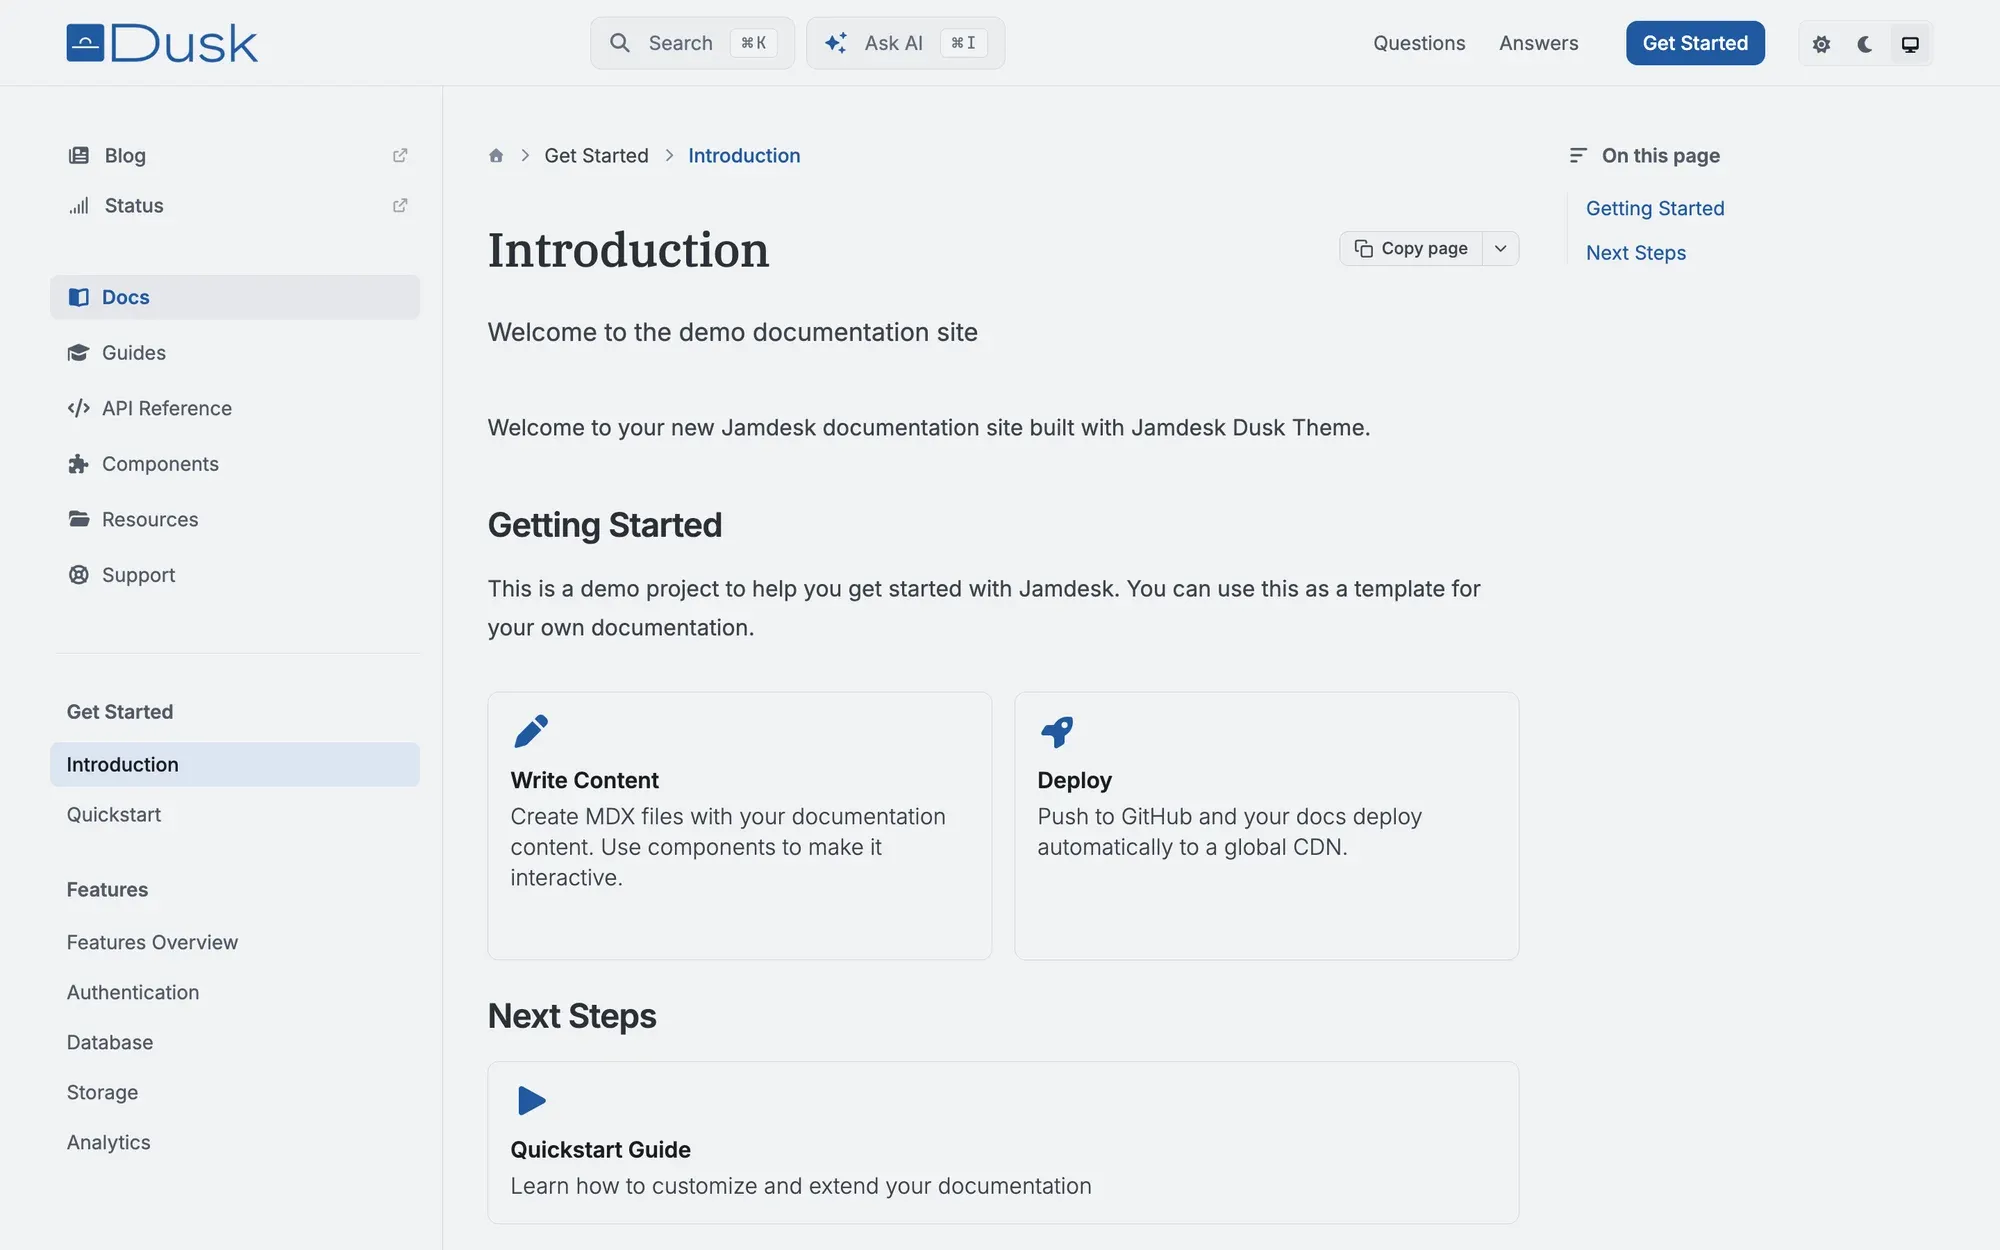Screen dimensions: 2000x1250
Task: Open the Database sidebar page
Action: coord(235,1042)
